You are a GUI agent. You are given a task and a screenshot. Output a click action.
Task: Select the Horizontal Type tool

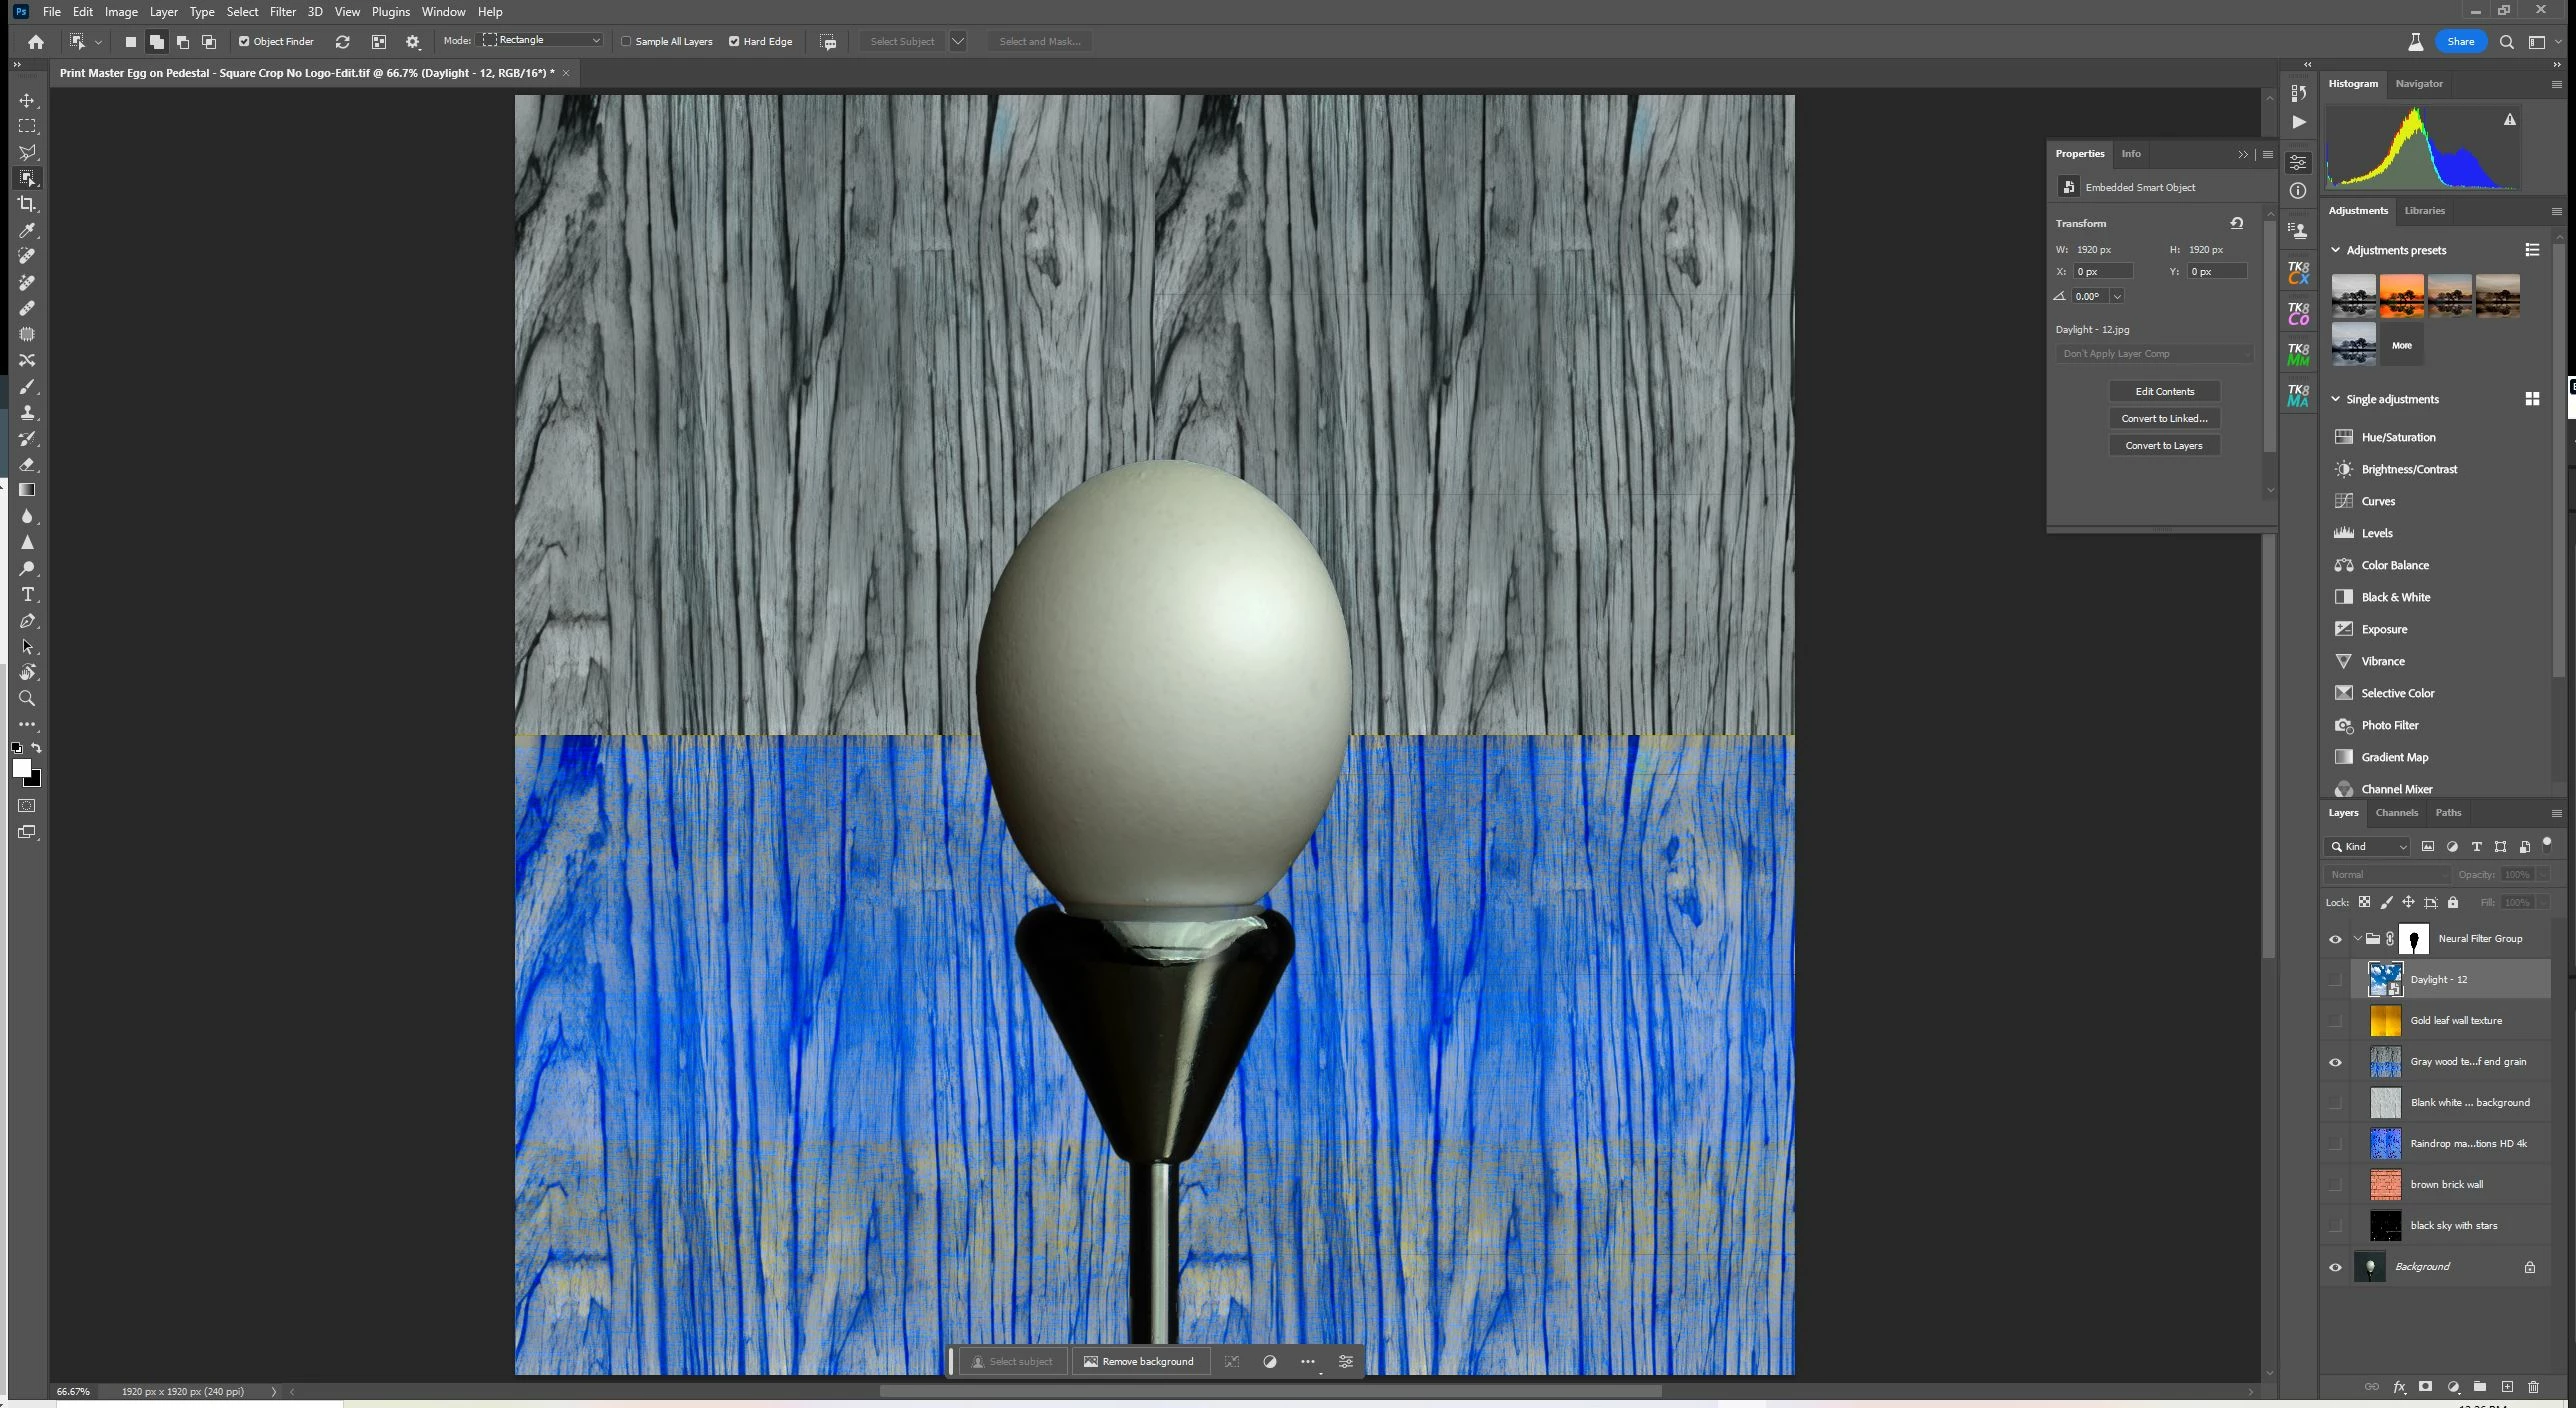[x=27, y=595]
